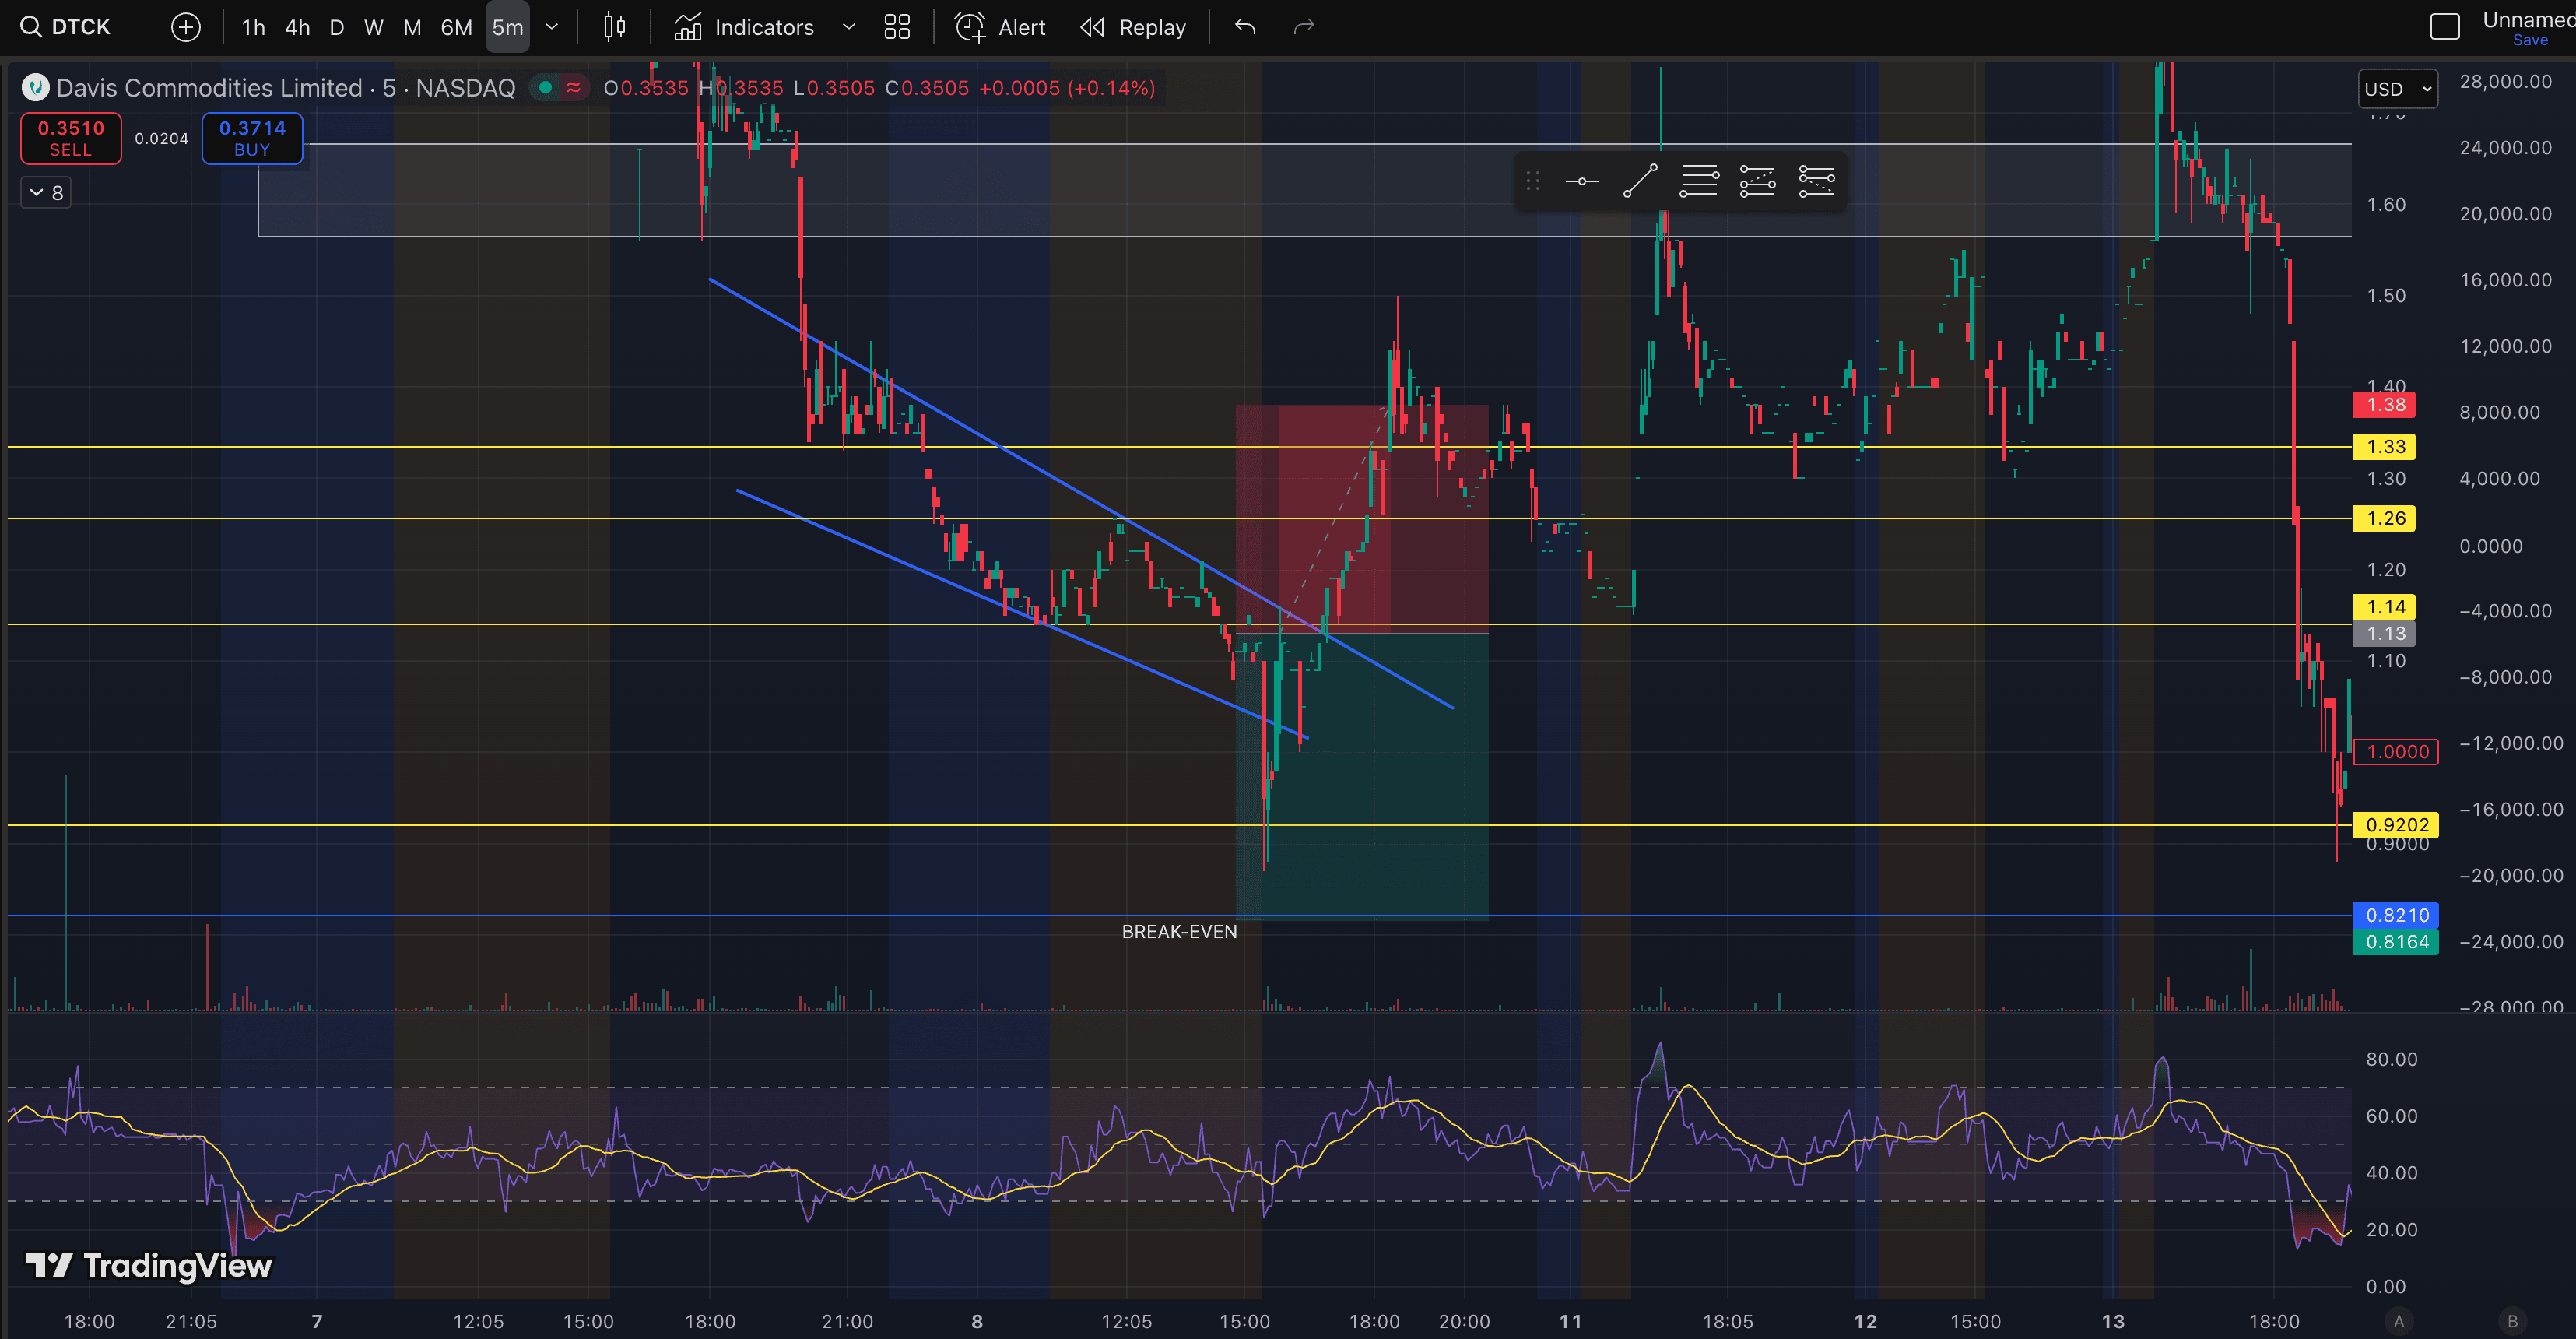Image resolution: width=2576 pixels, height=1339 pixels.
Task: Click the add symbol plus icon
Action: click(186, 27)
